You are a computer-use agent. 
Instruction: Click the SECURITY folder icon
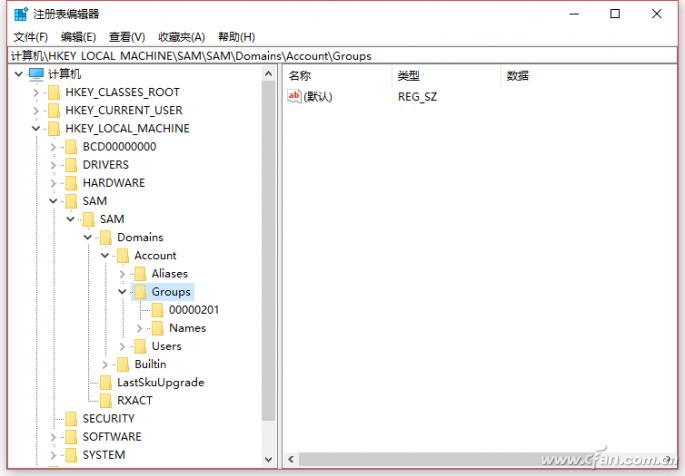pos(71,419)
